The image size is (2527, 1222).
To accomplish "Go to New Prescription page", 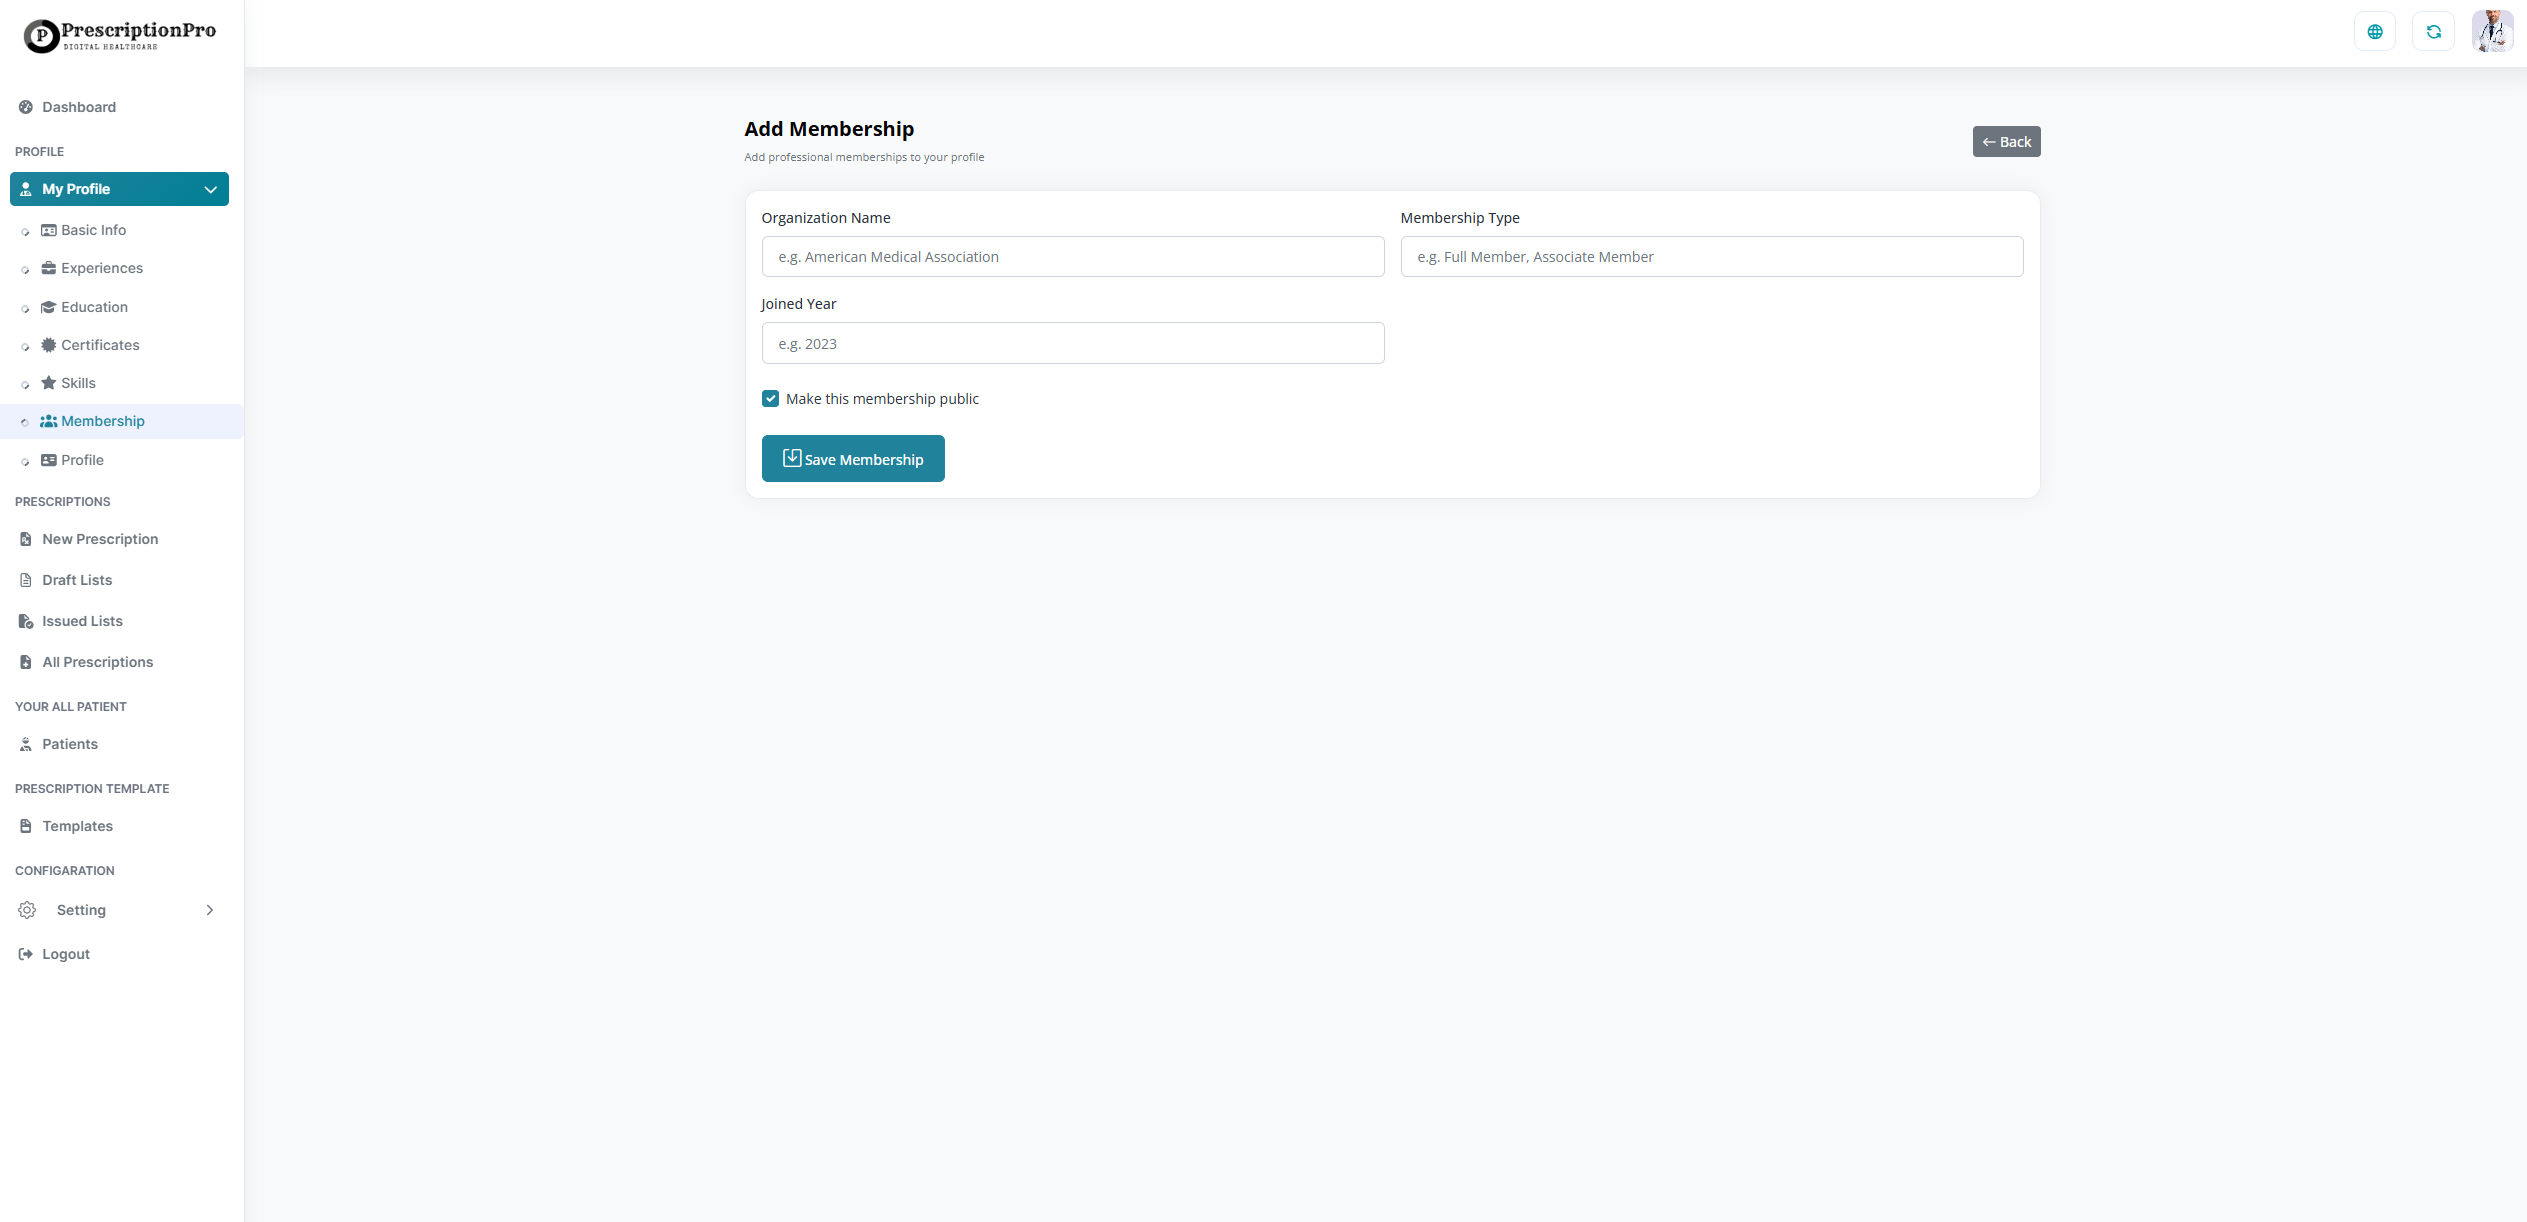I will (100, 539).
